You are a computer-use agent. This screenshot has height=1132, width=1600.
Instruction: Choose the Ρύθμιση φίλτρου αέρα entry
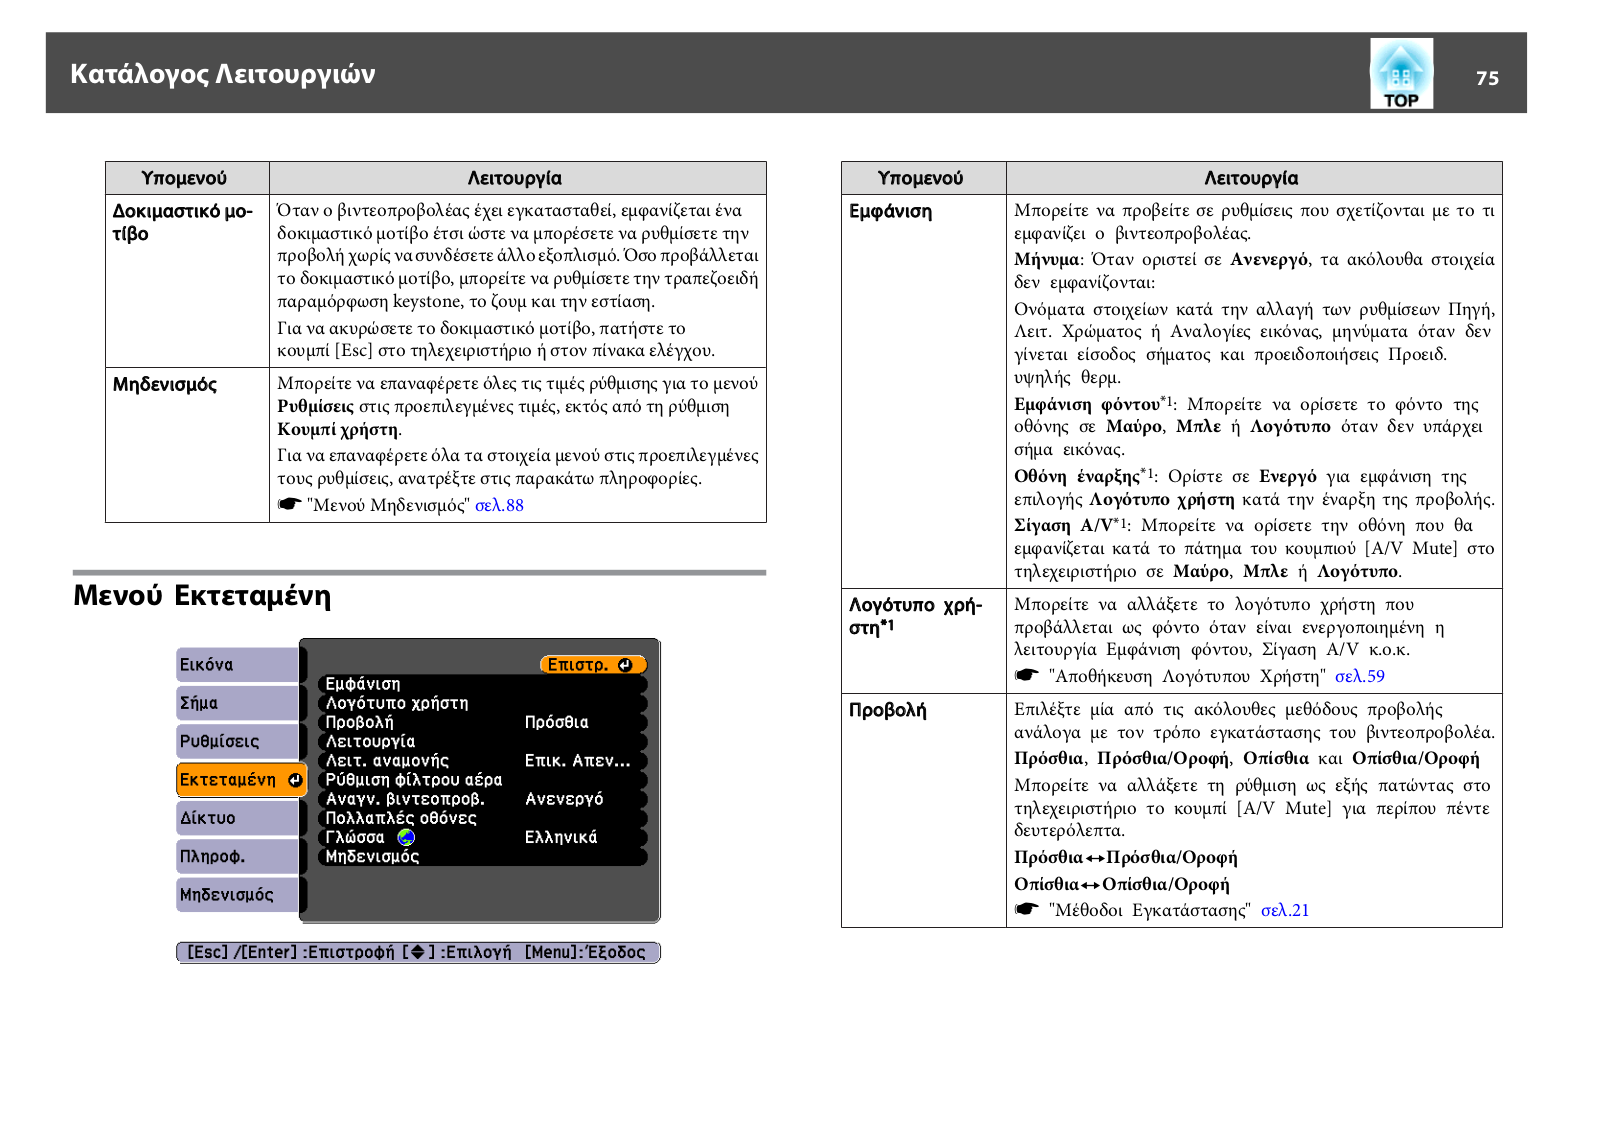click(483, 780)
